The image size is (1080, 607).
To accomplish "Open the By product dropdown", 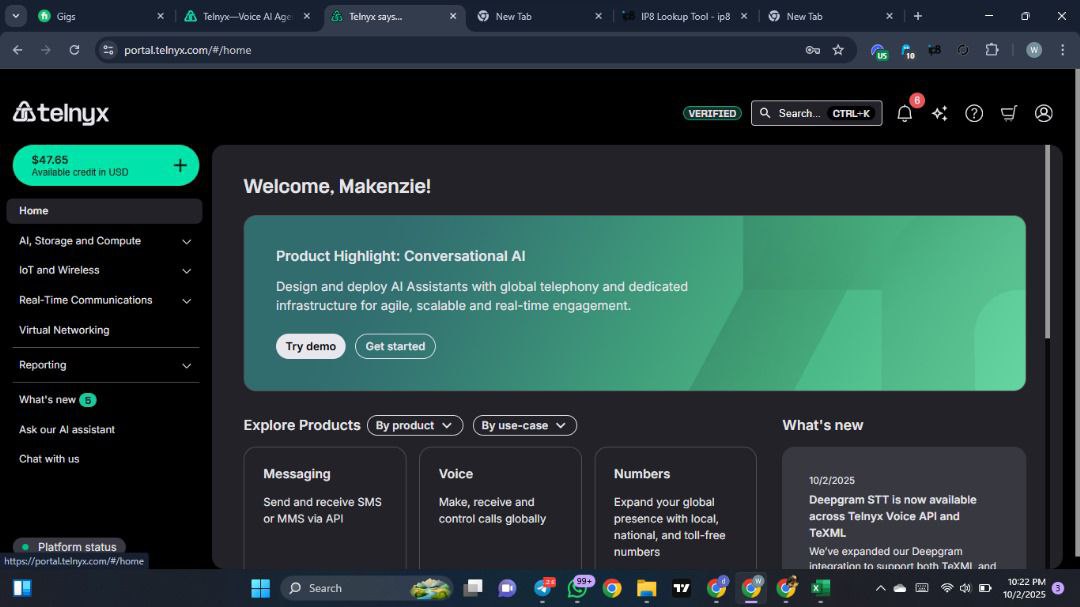I will [x=414, y=426].
